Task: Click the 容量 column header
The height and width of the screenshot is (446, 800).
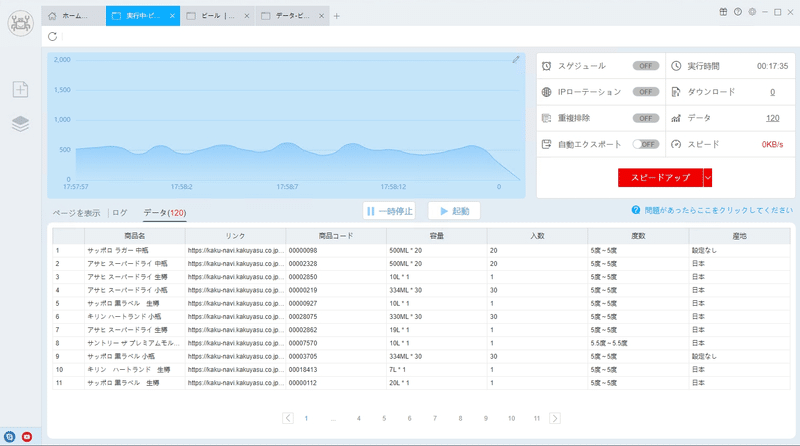Action: [437, 236]
